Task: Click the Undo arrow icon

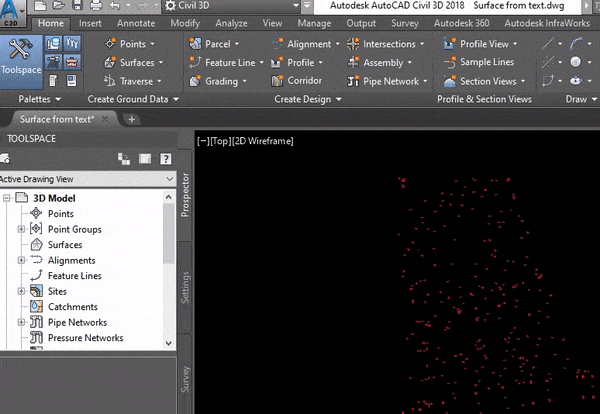Action: (x=115, y=5)
